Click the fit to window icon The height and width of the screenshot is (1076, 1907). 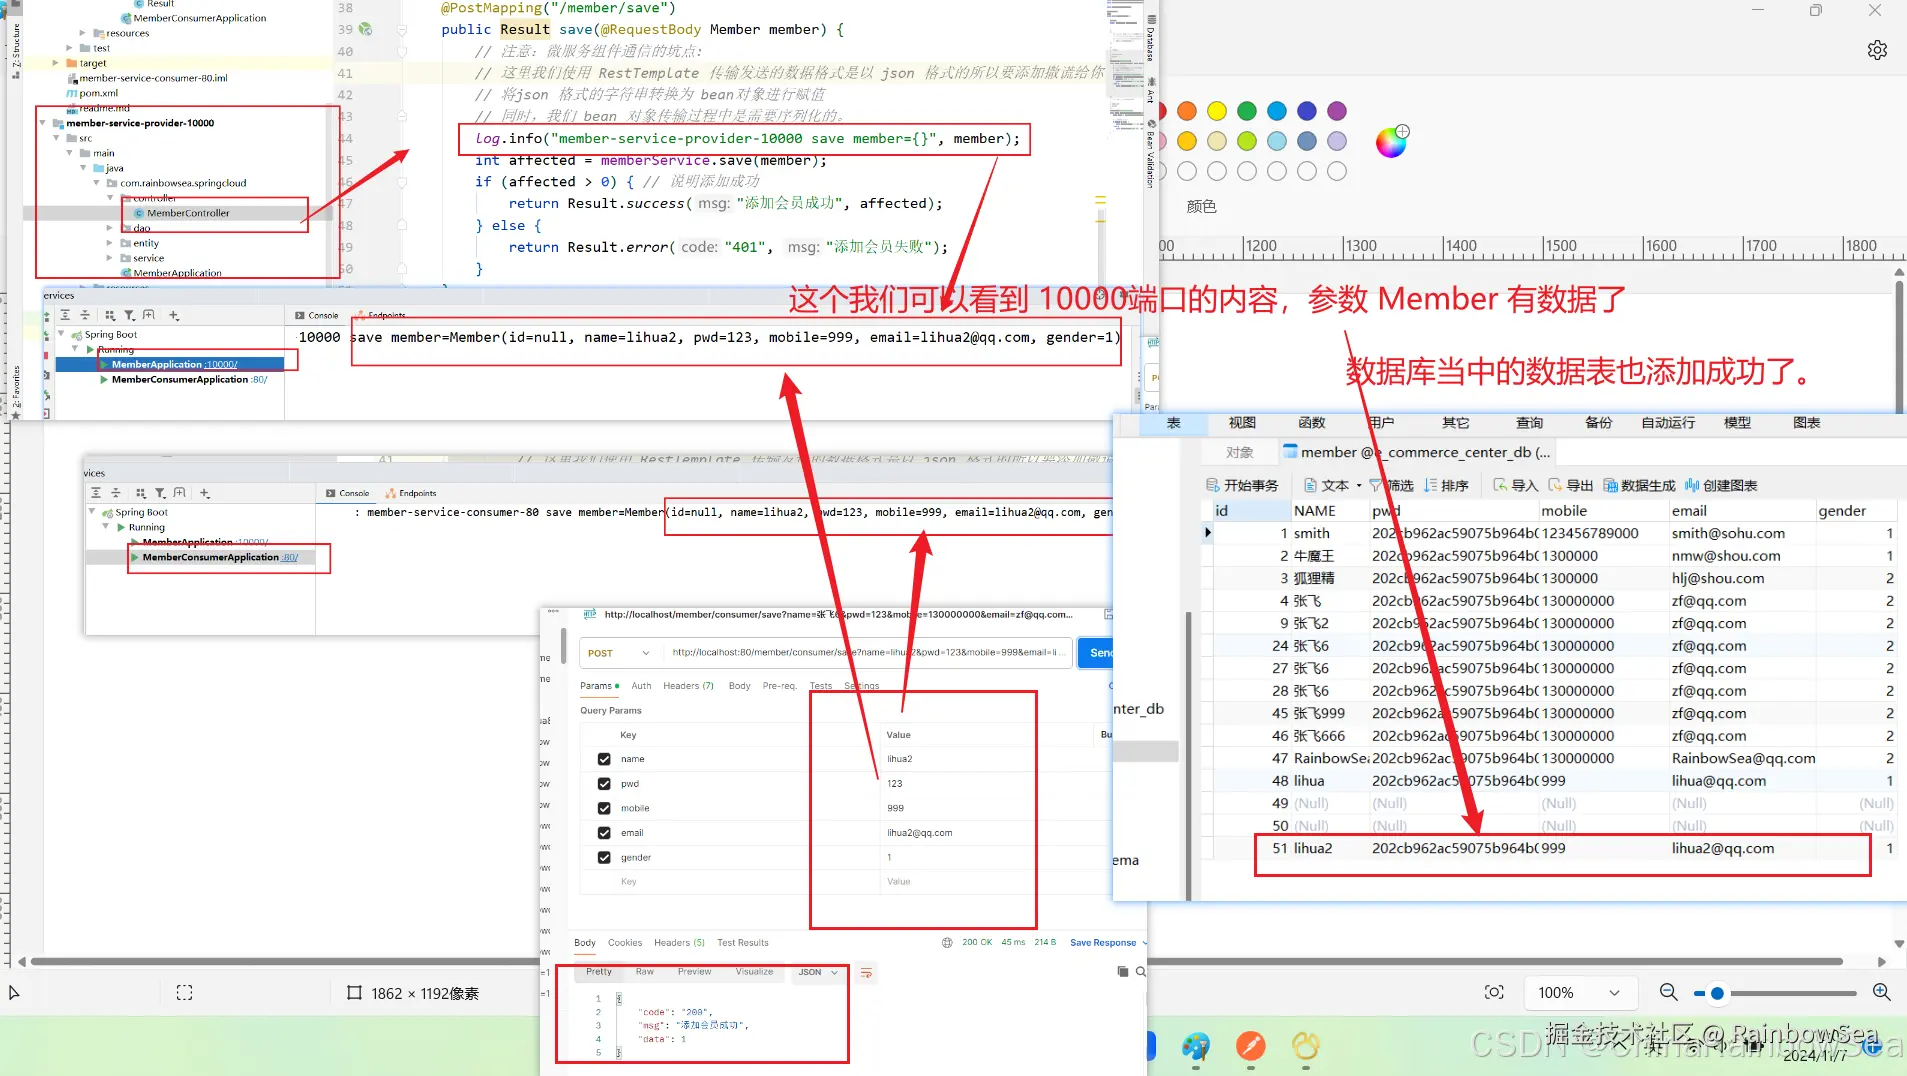click(x=1494, y=992)
